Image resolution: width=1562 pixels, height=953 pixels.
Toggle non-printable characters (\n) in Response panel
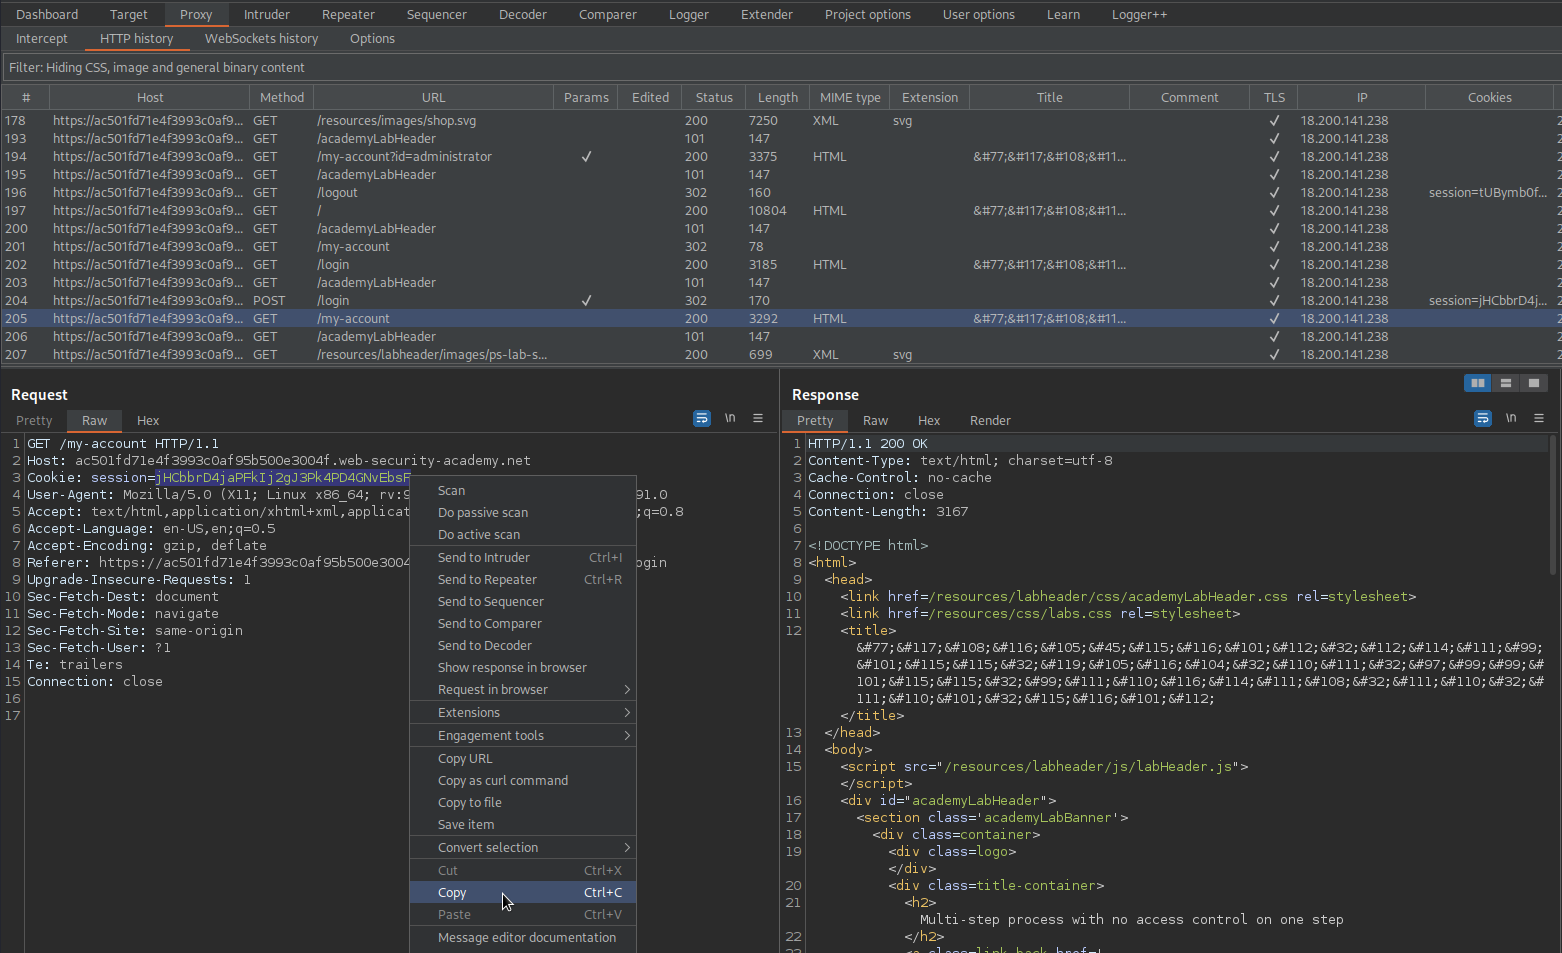coord(1511,418)
